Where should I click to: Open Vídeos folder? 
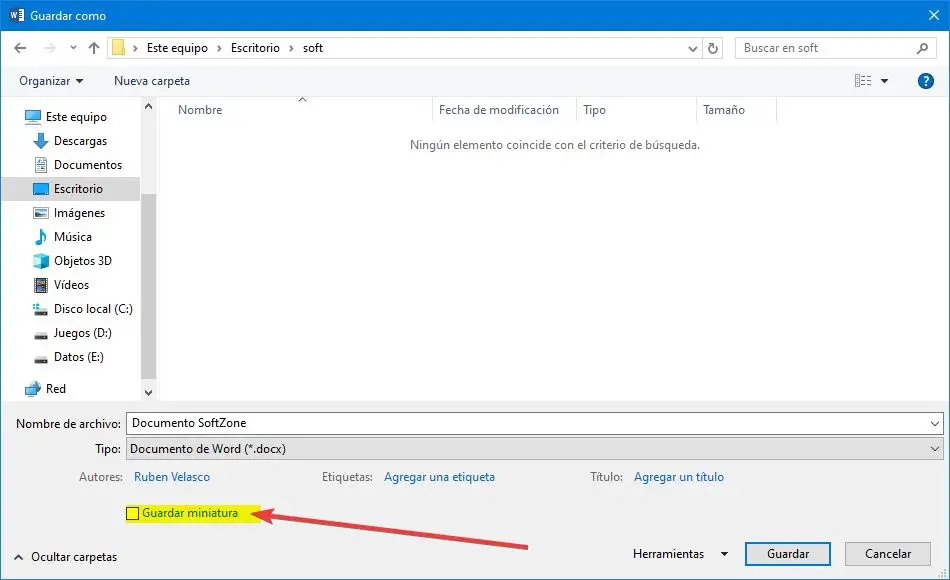coord(61,285)
